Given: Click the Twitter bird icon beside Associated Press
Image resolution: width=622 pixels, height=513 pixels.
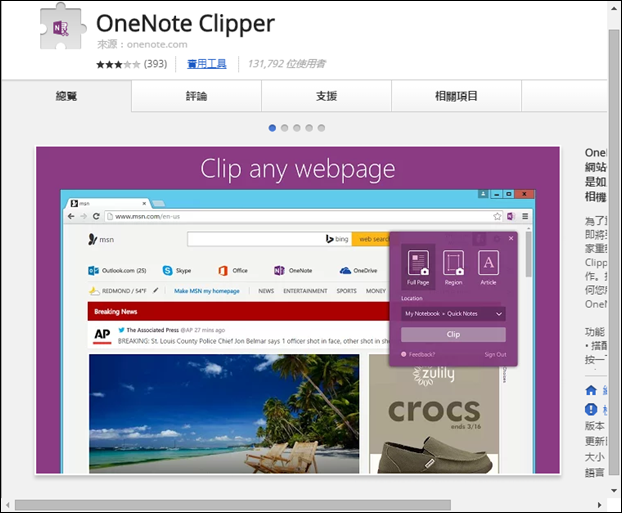Looking at the screenshot, I should [121, 329].
